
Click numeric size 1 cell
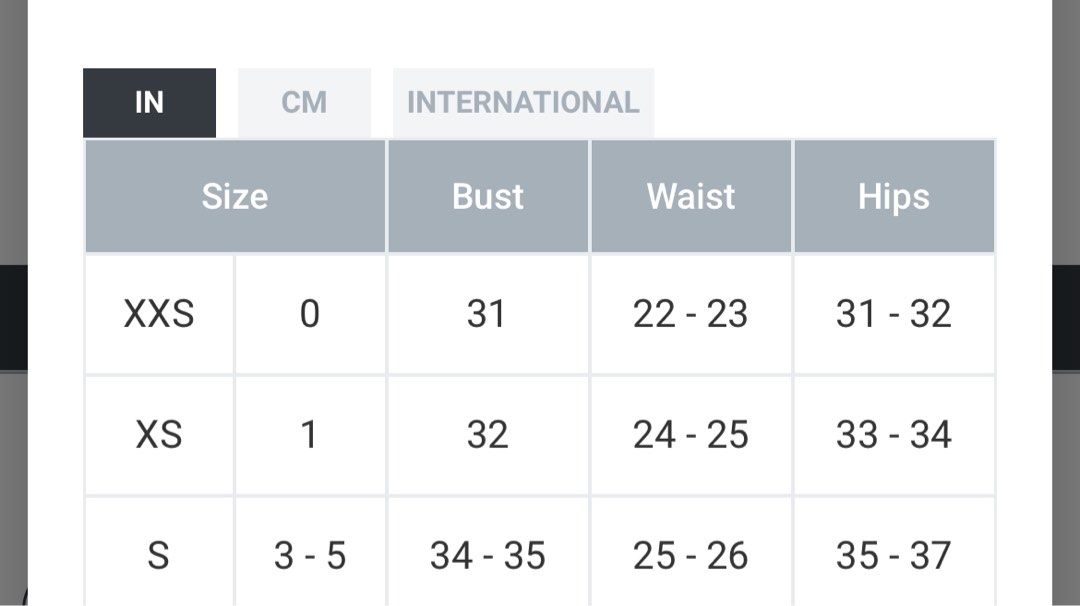coord(310,435)
